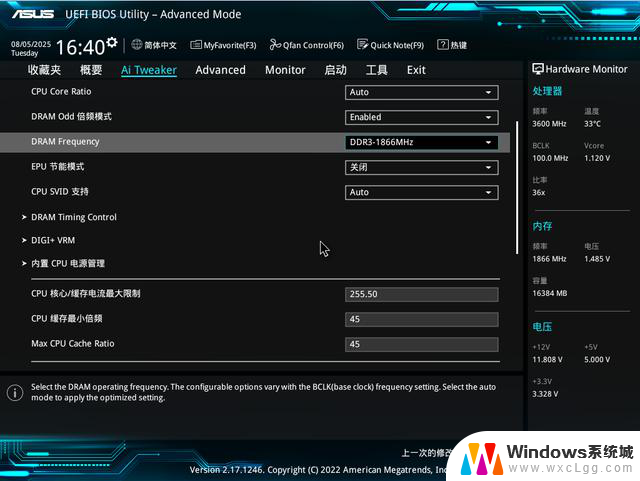Image resolution: width=640 pixels, height=481 pixels.
Task: Click the 3600 MHz CPU frequency reading
Action: [549, 124]
